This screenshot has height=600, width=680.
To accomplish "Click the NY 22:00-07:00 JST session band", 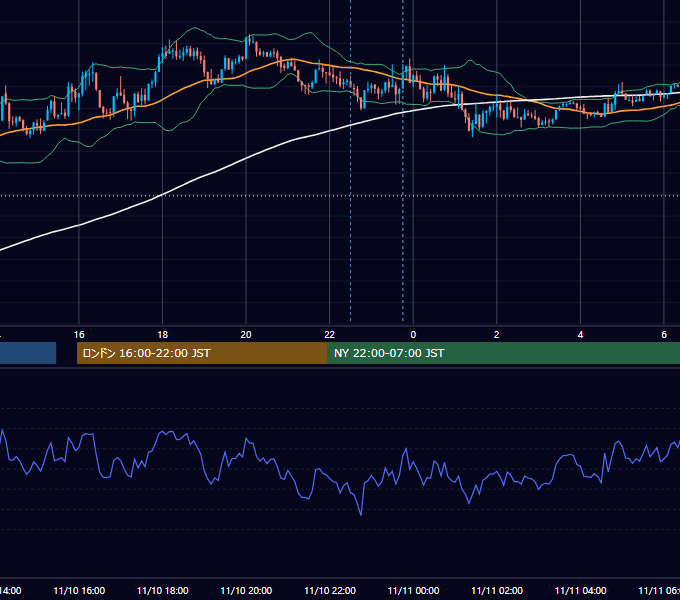I will [x=503, y=353].
